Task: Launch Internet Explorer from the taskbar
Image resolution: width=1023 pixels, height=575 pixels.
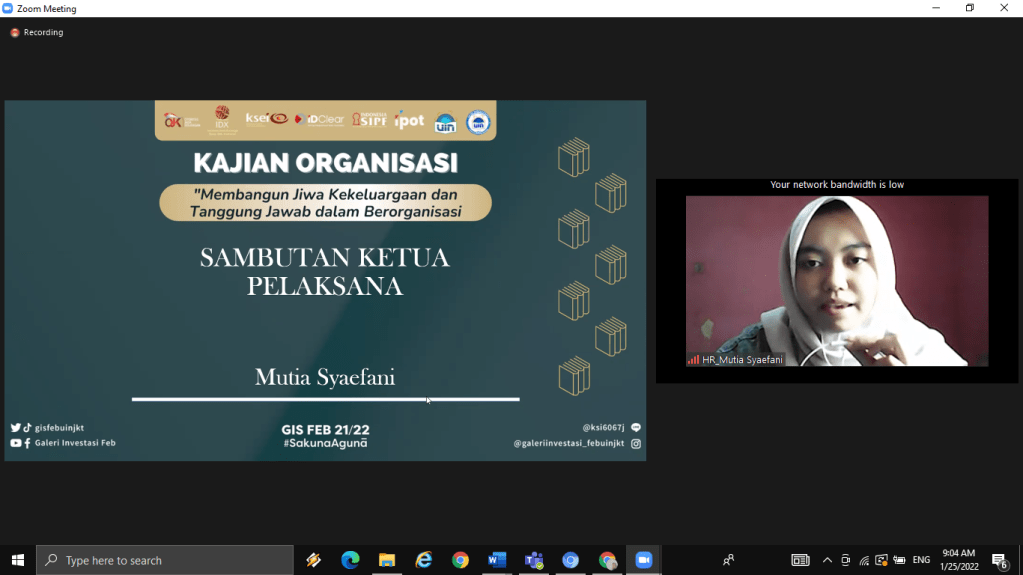Action: point(424,560)
